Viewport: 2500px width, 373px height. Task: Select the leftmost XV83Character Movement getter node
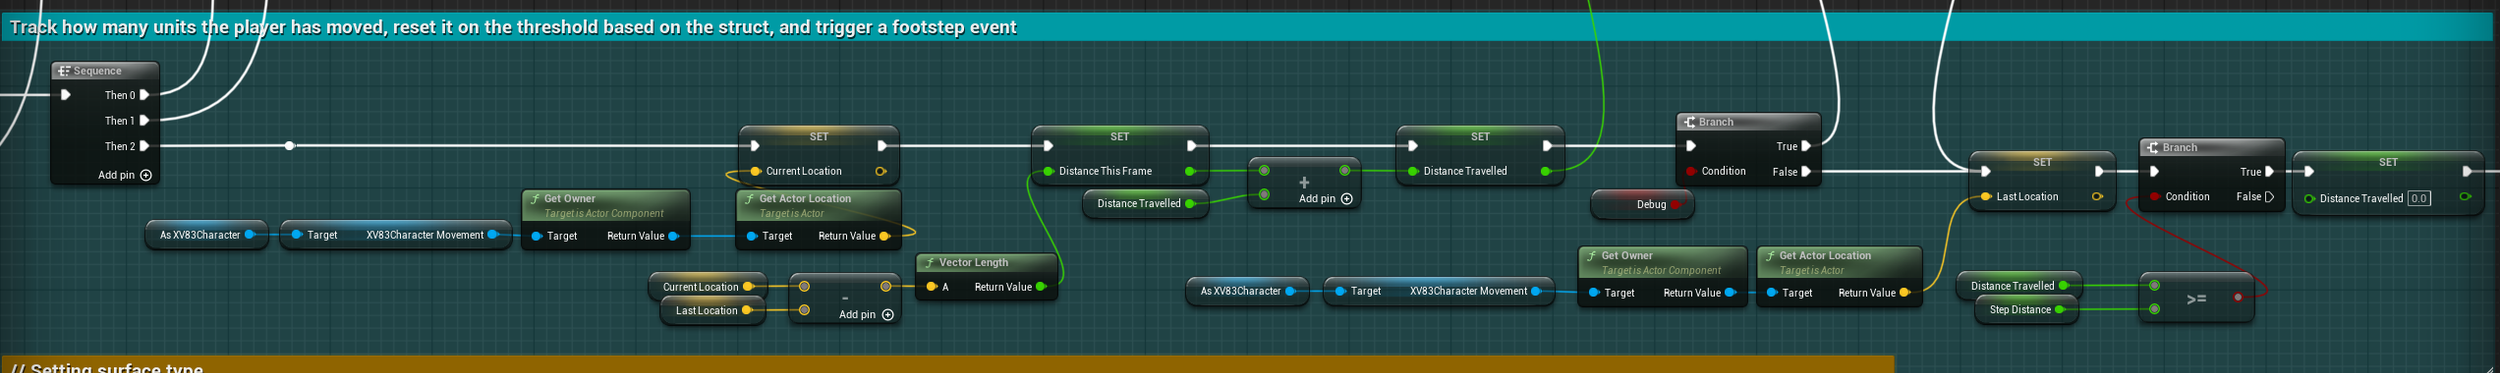point(395,235)
